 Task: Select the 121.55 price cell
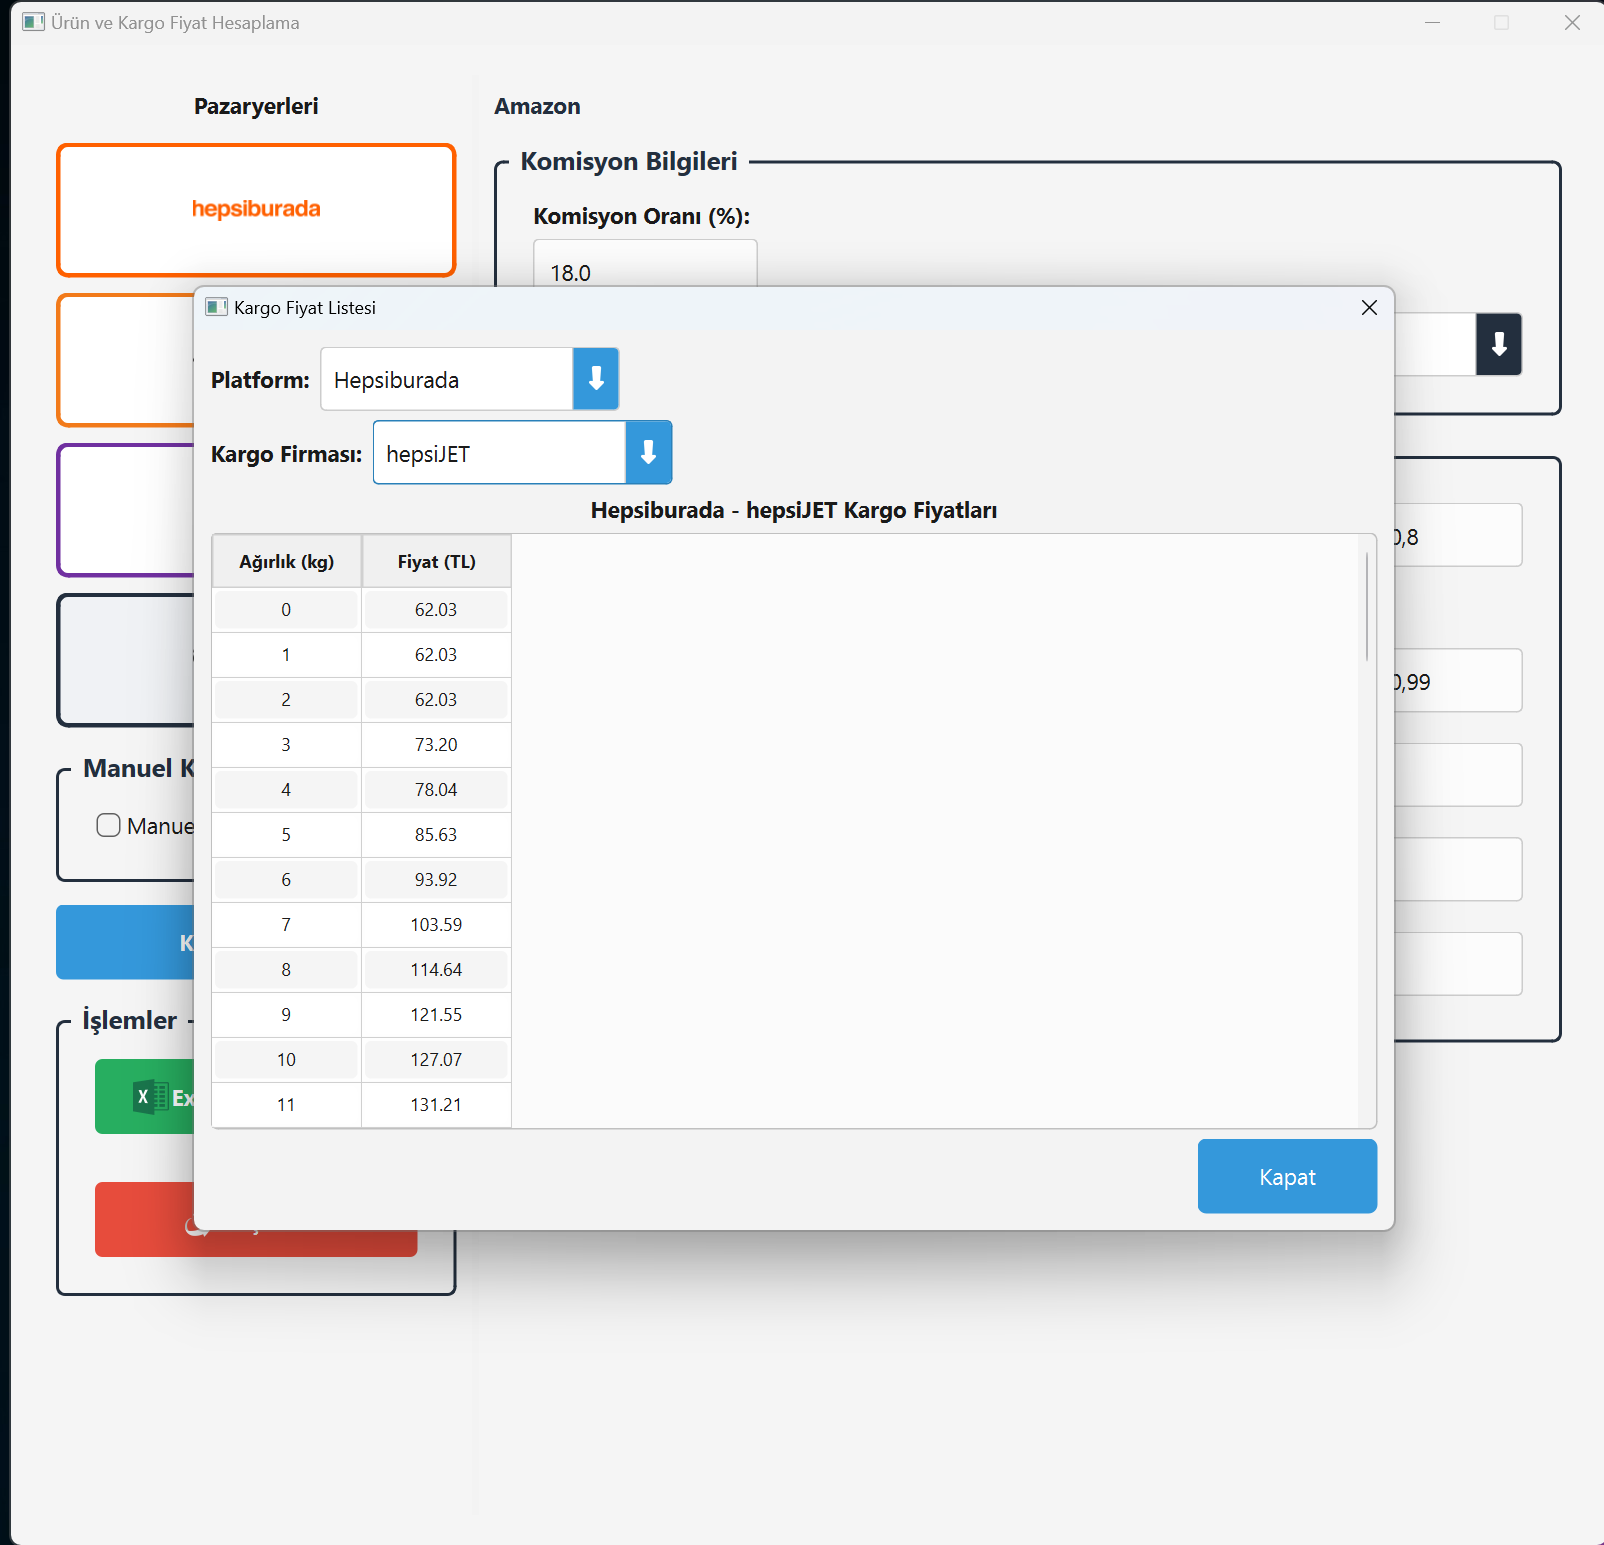436,1015
